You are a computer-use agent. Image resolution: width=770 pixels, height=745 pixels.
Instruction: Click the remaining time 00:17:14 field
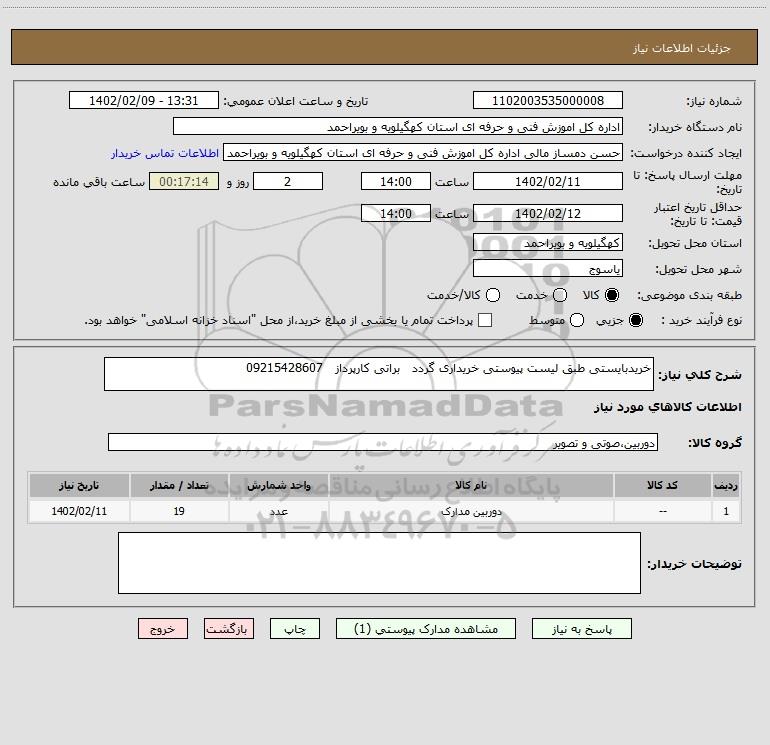click(x=184, y=181)
